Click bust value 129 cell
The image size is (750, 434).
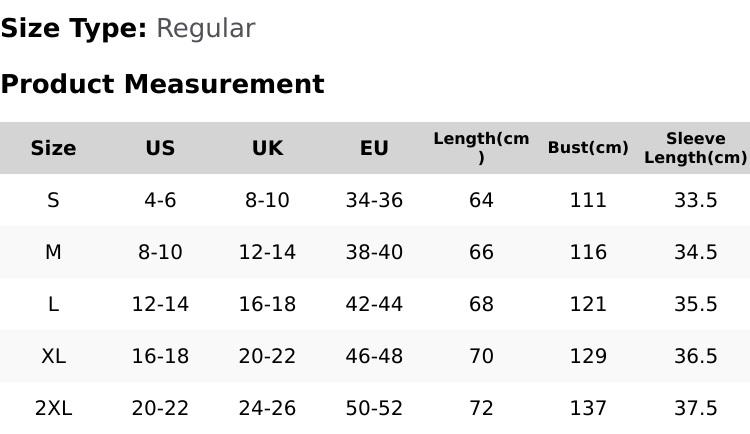(x=588, y=356)
